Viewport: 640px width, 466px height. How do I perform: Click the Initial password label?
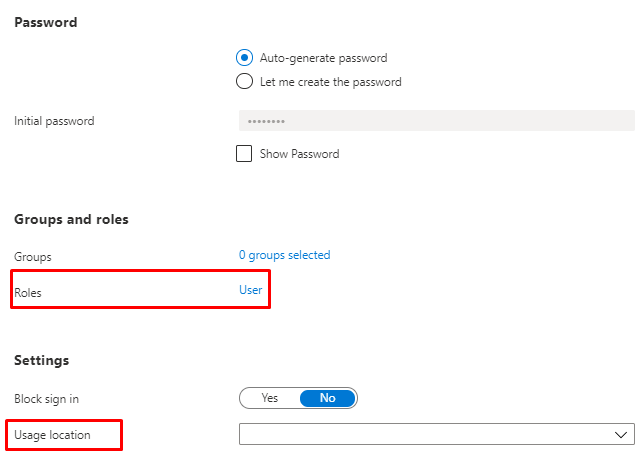click(54, 121)
